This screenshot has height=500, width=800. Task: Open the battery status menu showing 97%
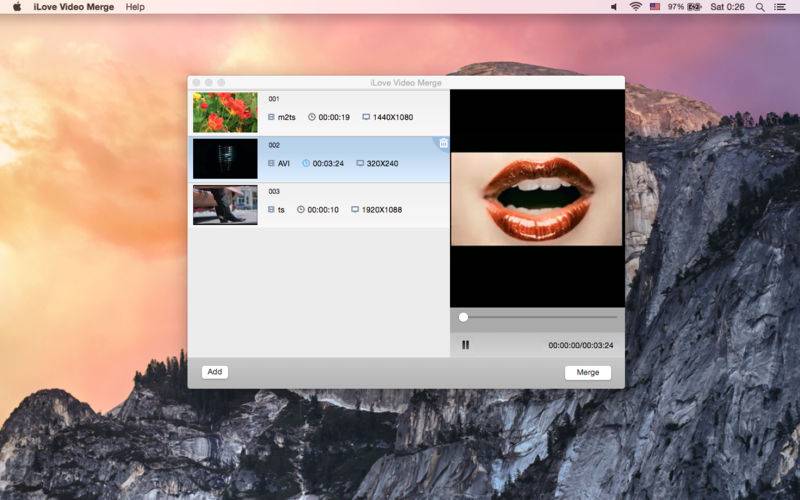pos(685,7)
